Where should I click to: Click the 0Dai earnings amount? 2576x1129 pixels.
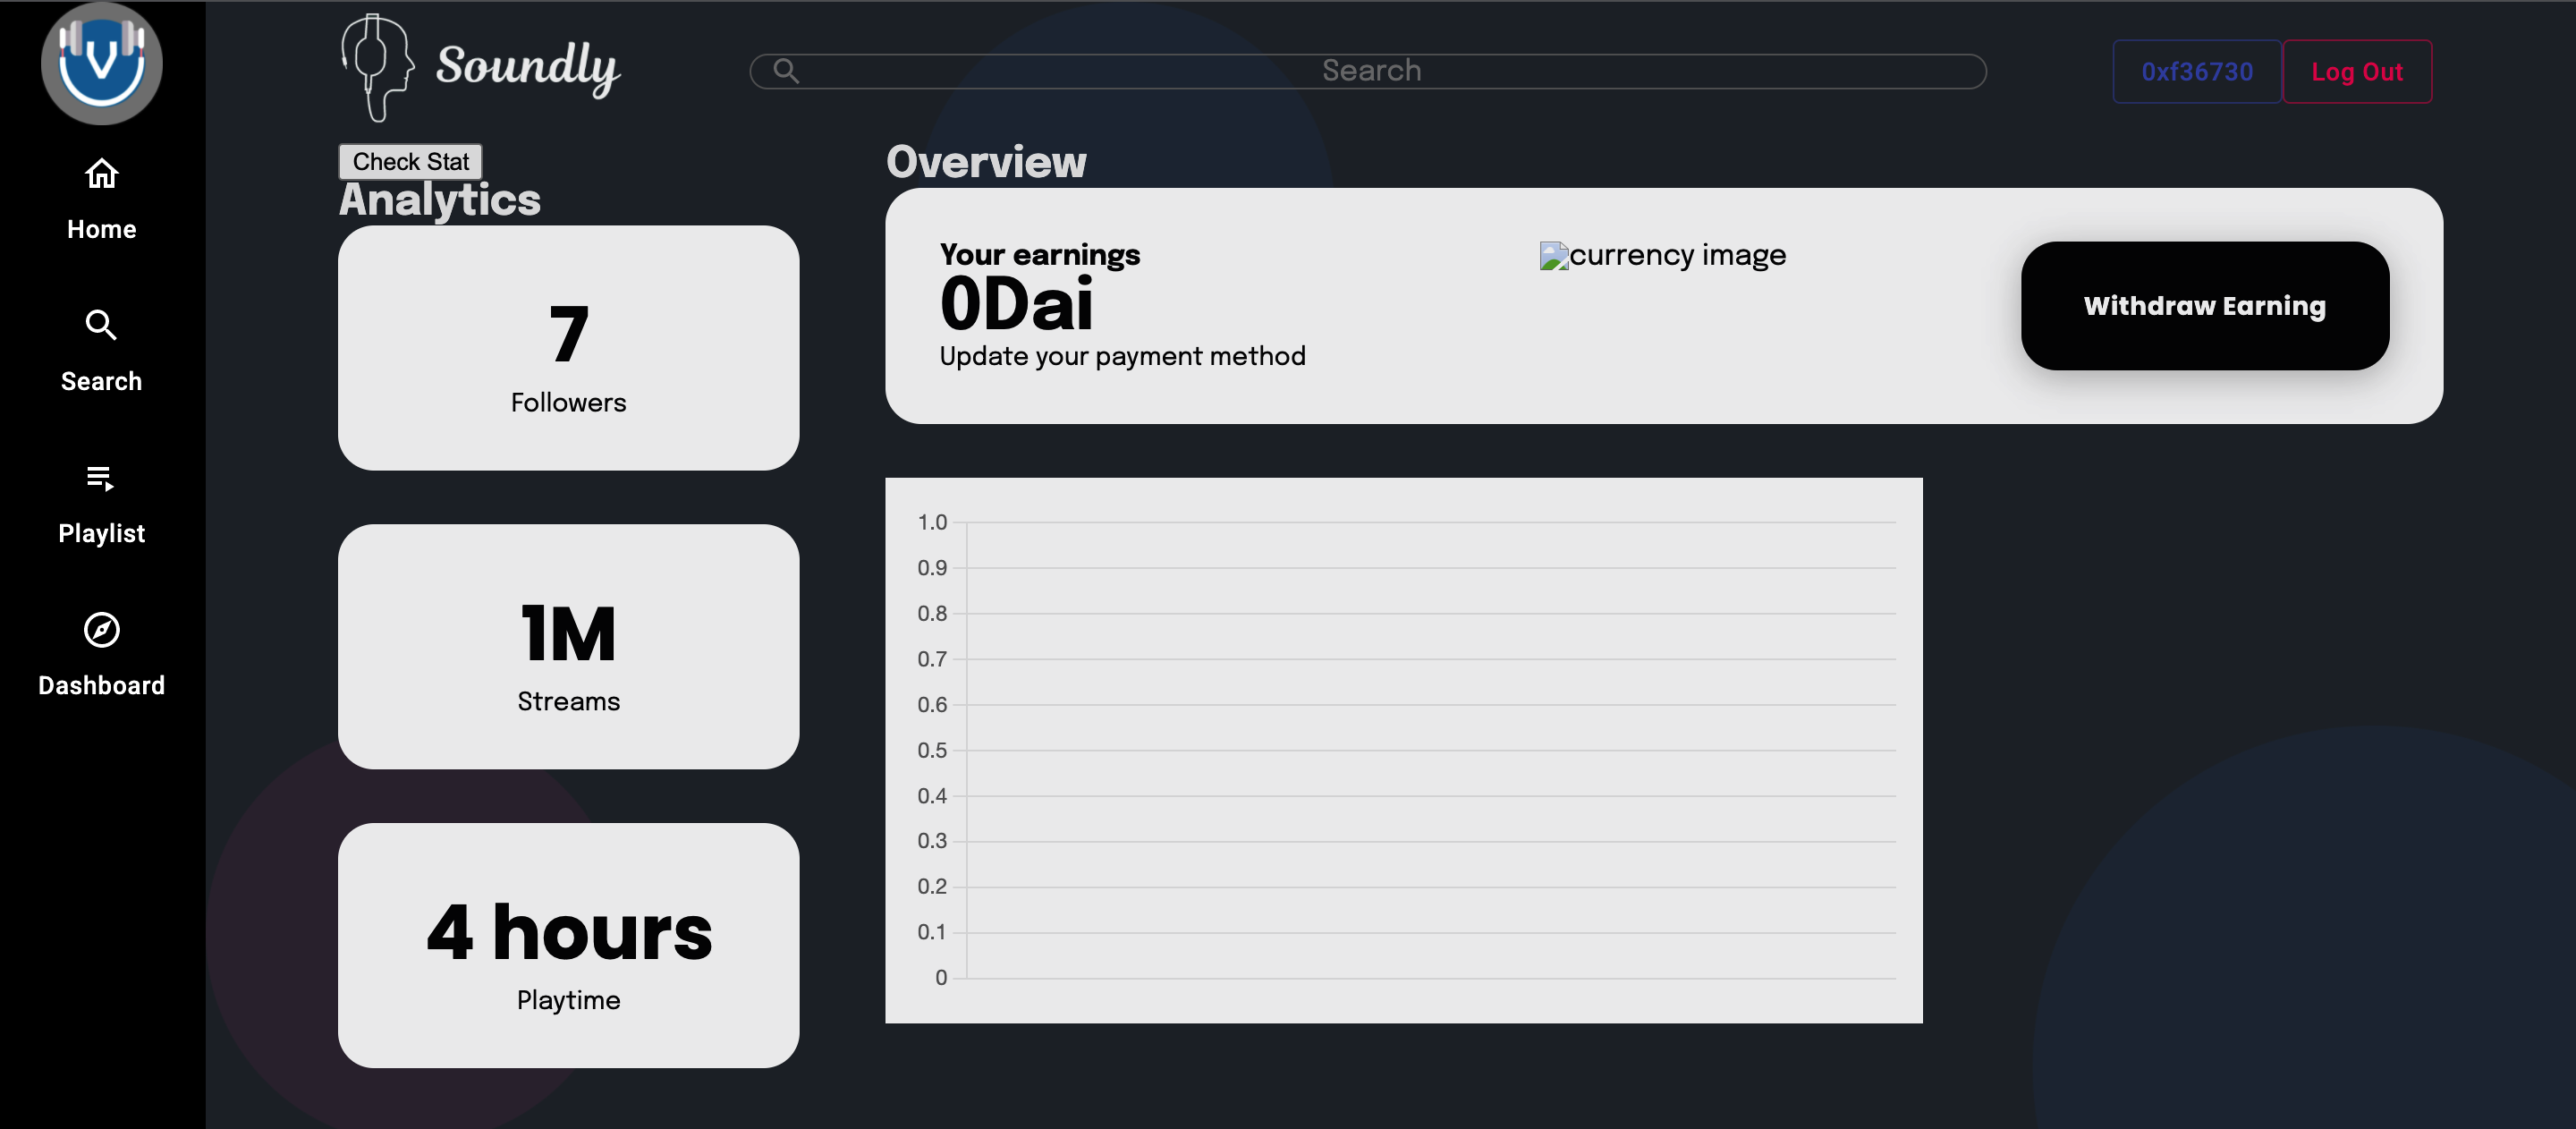(x=1016, y=304)
